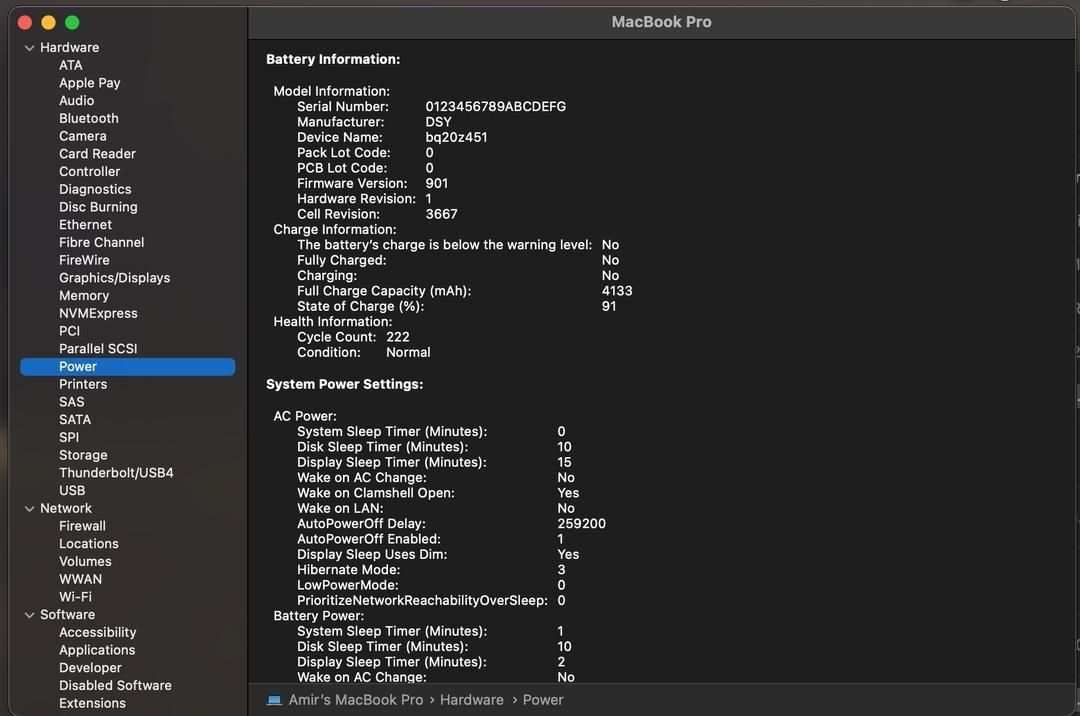Choose Parallel SCSI in the sidebar

pos(98,349)
